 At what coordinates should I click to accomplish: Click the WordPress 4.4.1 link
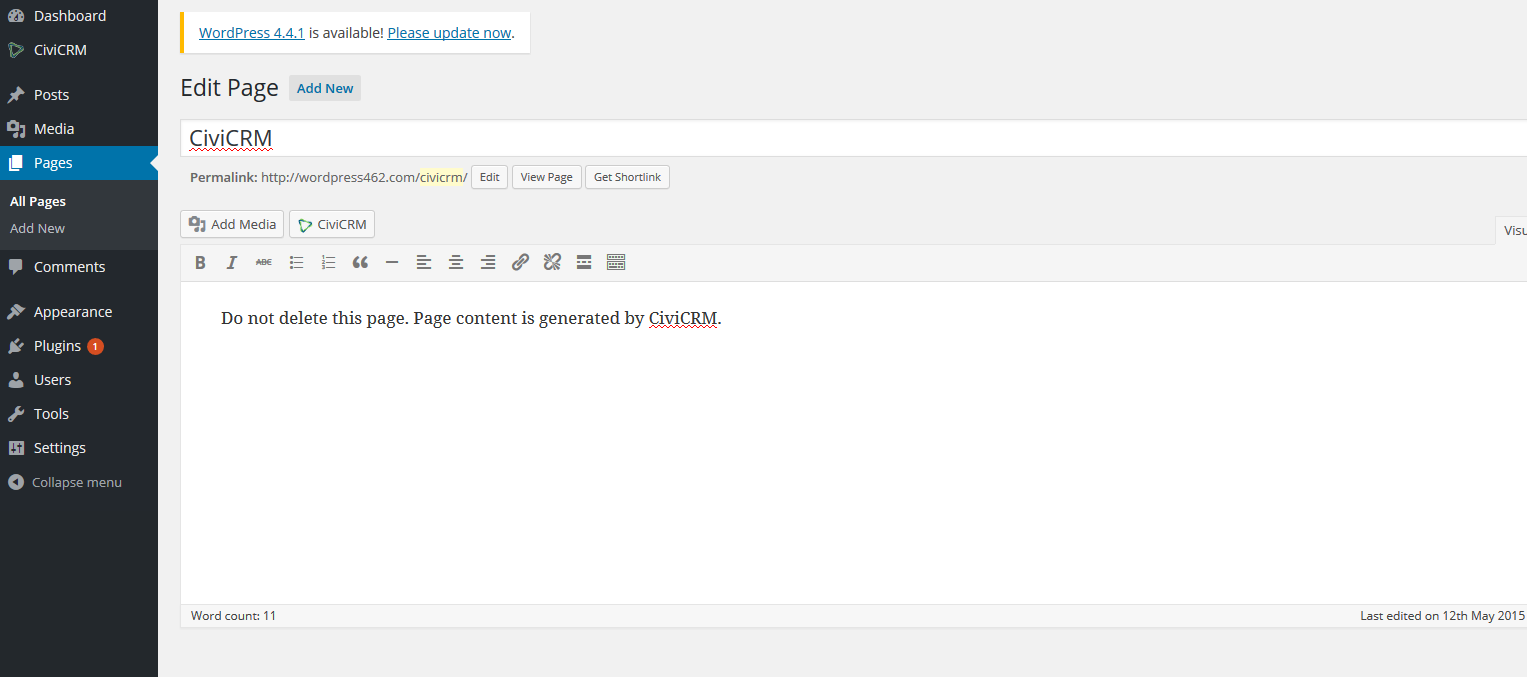coord(252,33)
